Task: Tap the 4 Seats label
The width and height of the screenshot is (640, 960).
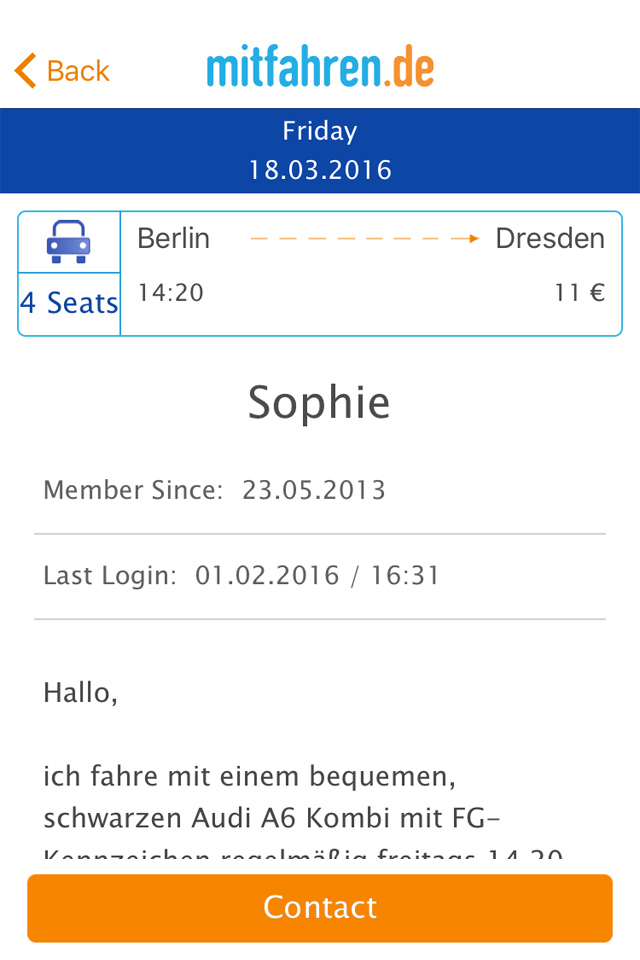Action: click(69, 303)
